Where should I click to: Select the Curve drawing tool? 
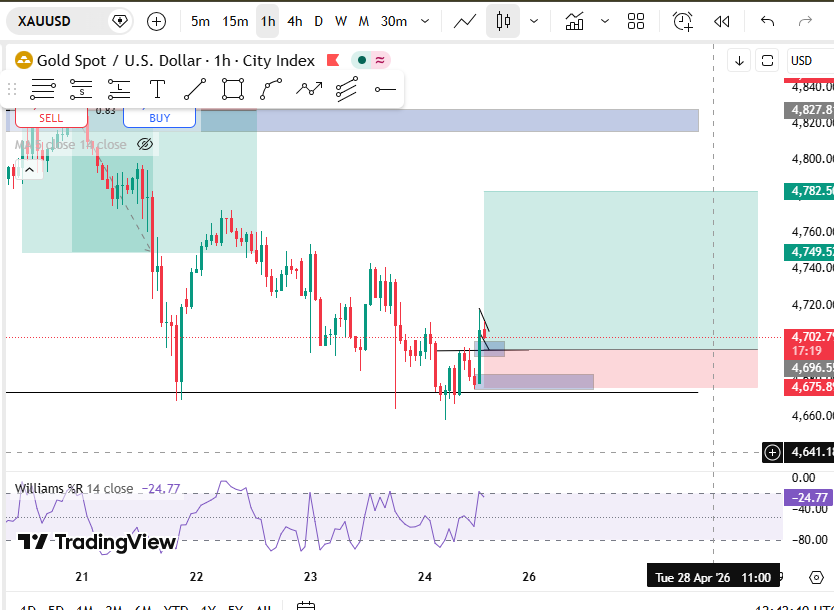point(271,89)
